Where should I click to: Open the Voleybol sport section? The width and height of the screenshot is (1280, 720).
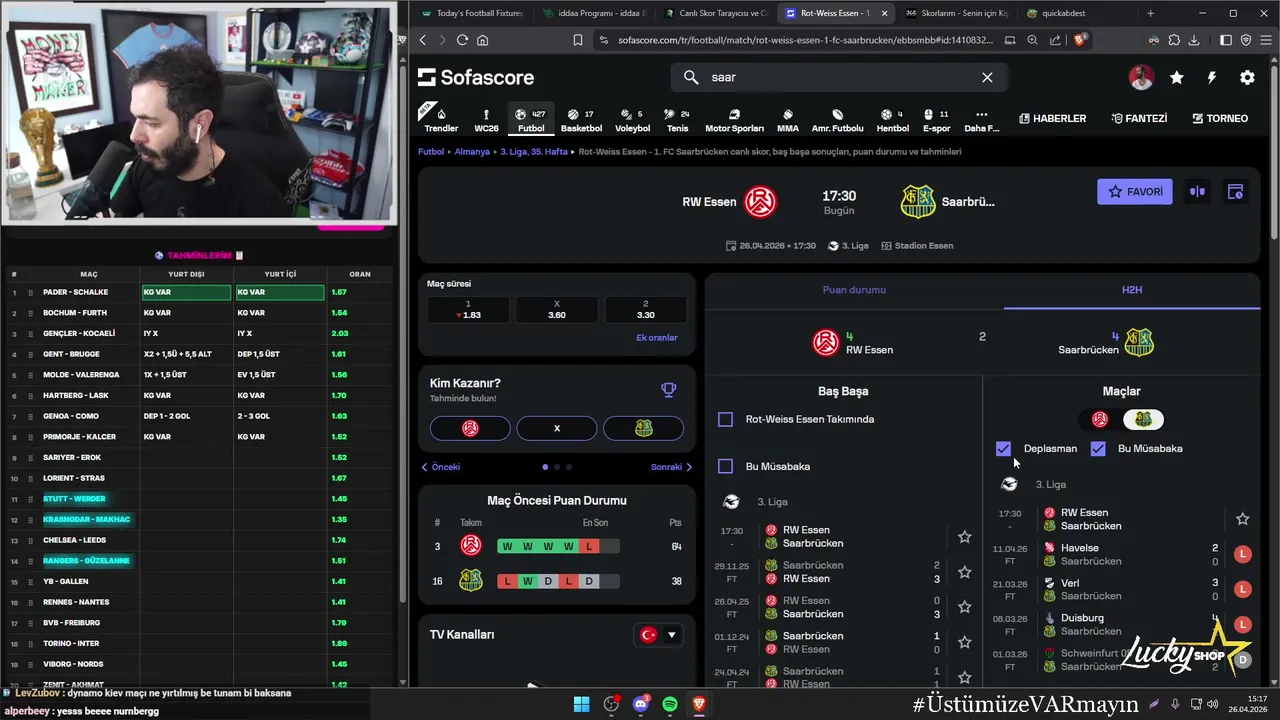[x=632, y=119]
